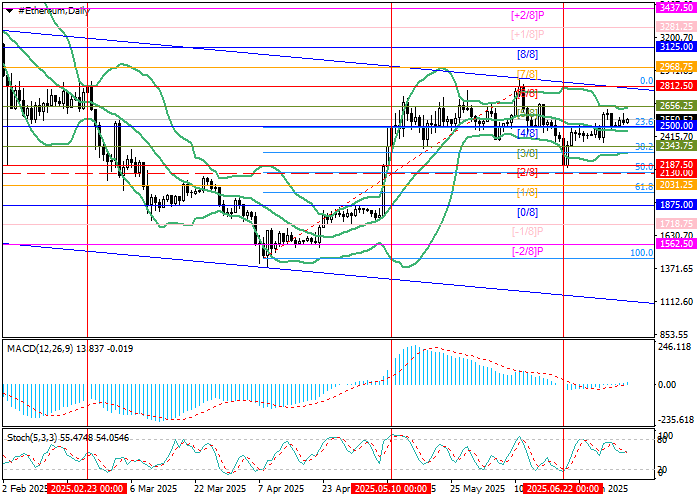The image size is (700, 500).
Task: Click the 61.8 Fibonacci level label
Action: click(644, 186)
